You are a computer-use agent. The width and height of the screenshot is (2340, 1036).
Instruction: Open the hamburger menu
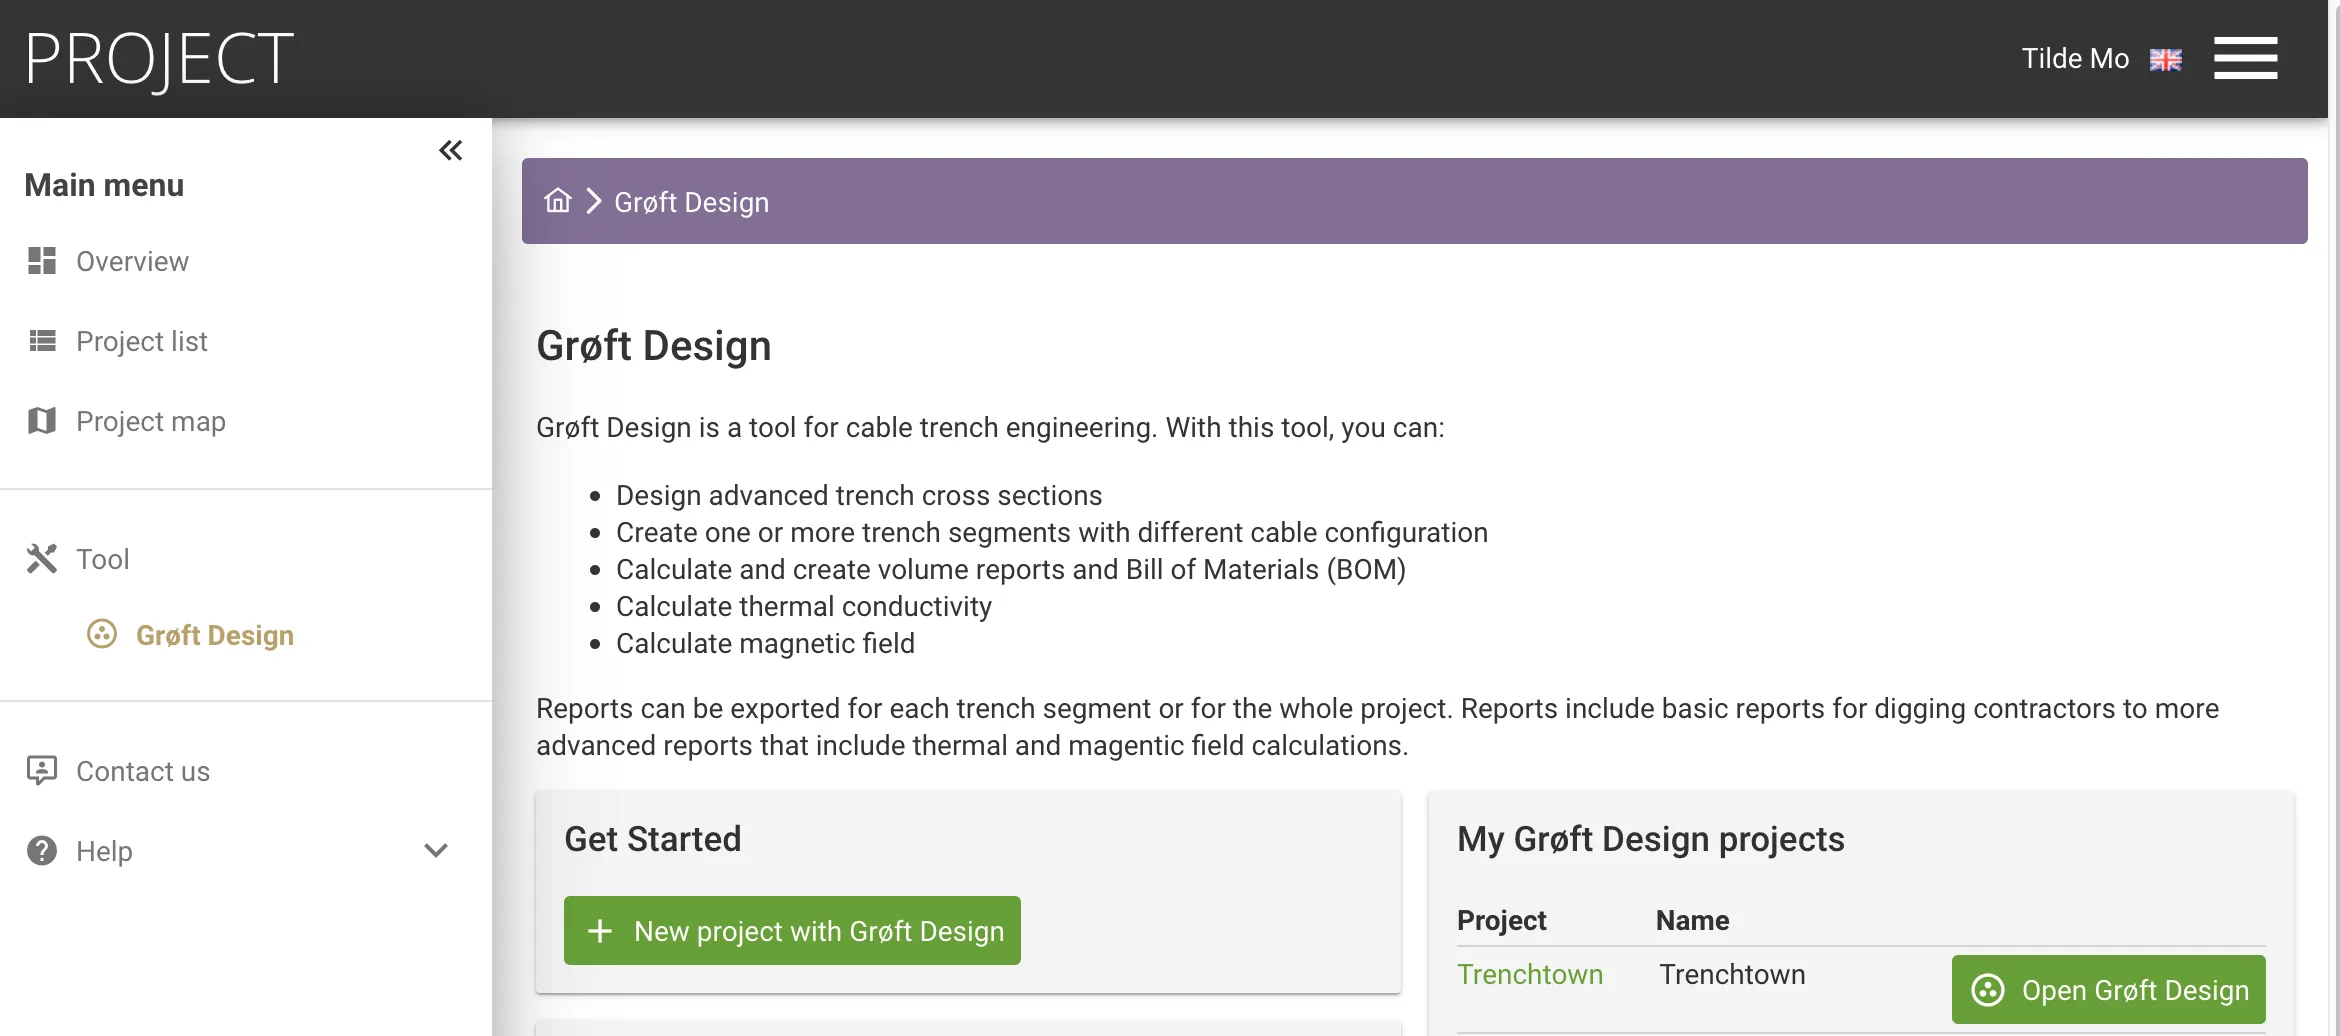coord(2246,59)
